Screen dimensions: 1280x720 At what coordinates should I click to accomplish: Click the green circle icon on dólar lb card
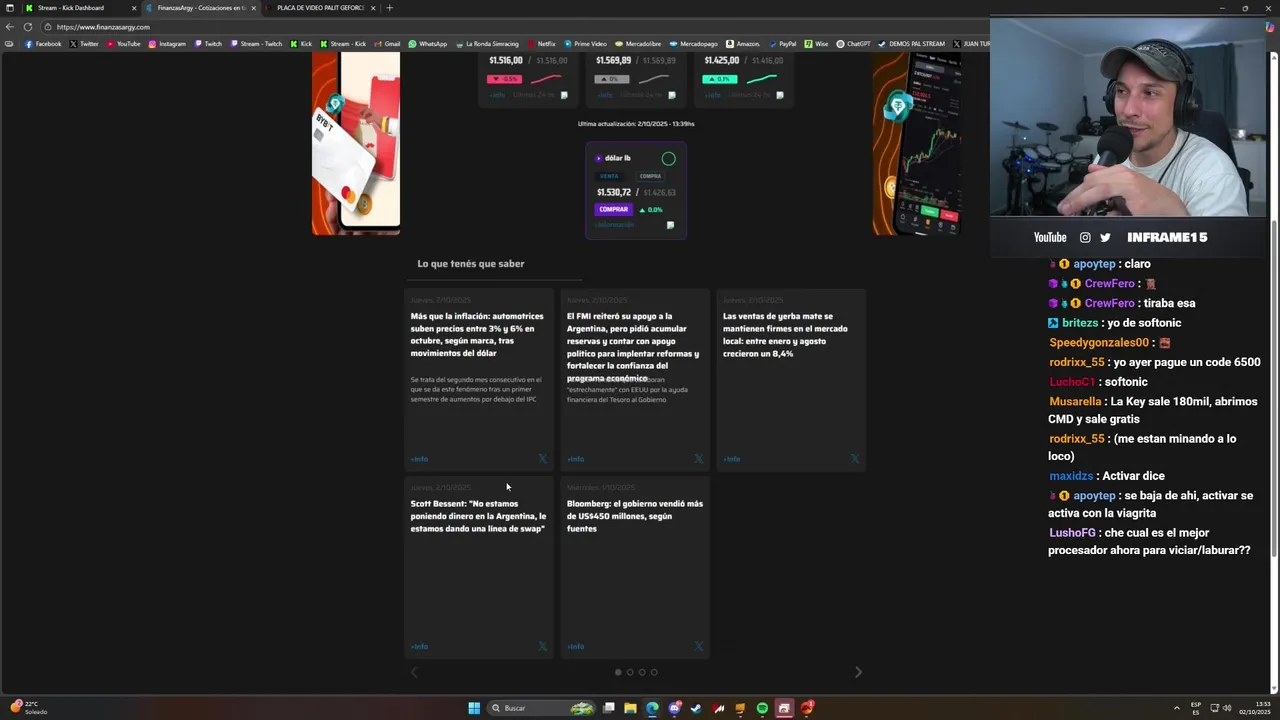click(668, 158)
